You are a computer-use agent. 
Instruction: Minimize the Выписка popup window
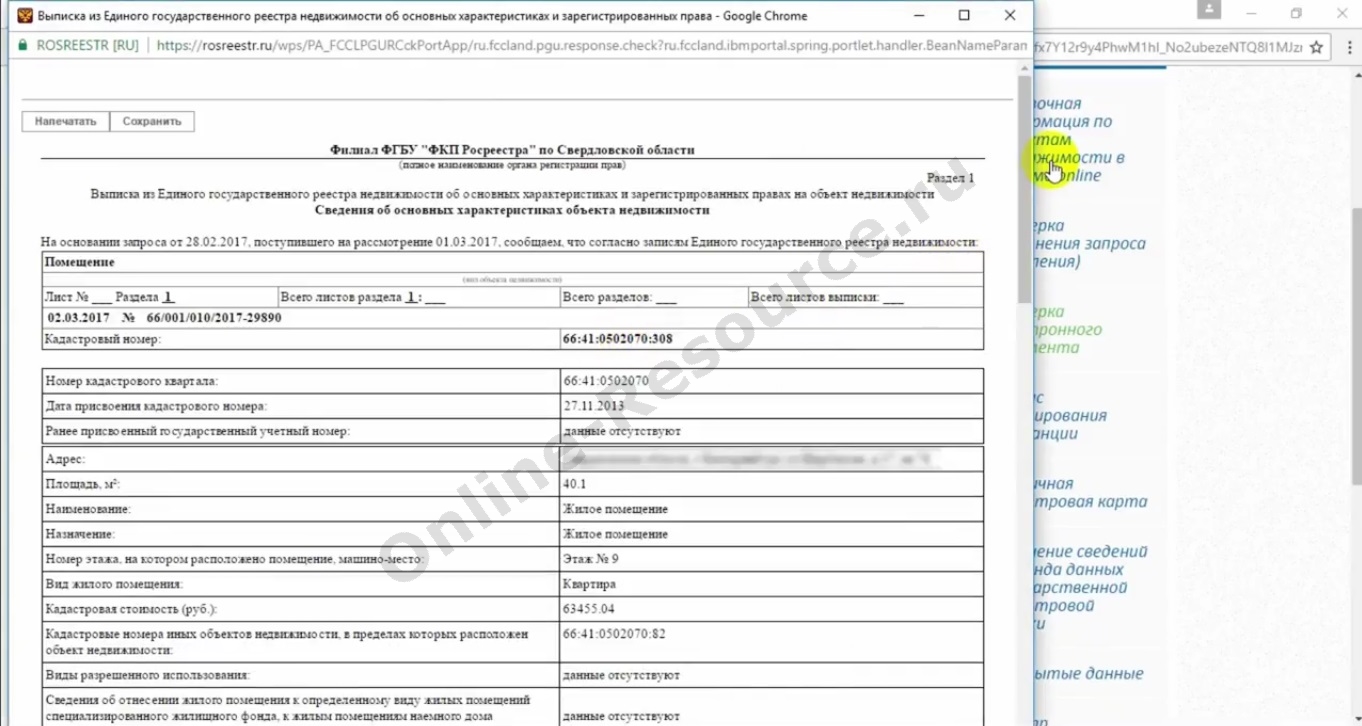click(x=918, y=16)
